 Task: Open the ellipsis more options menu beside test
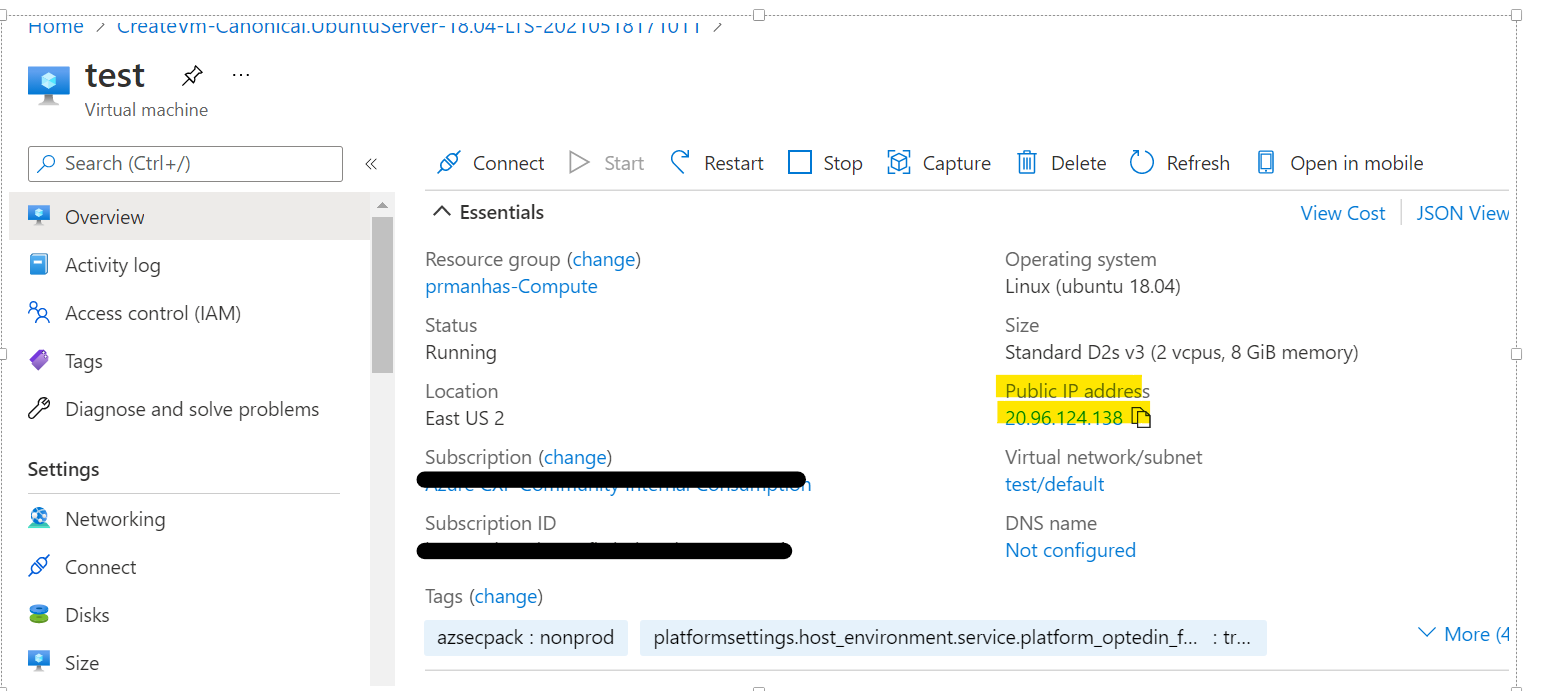click(x=241, y=75)
